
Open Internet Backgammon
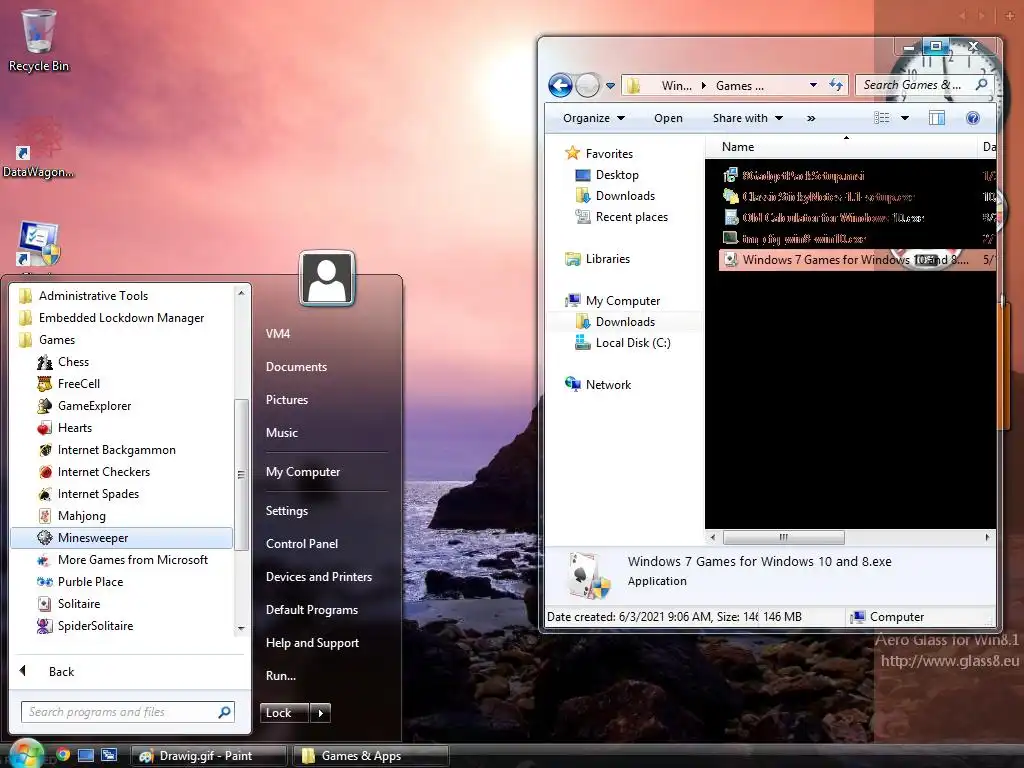pyautogui.click(x=116, y=450)
